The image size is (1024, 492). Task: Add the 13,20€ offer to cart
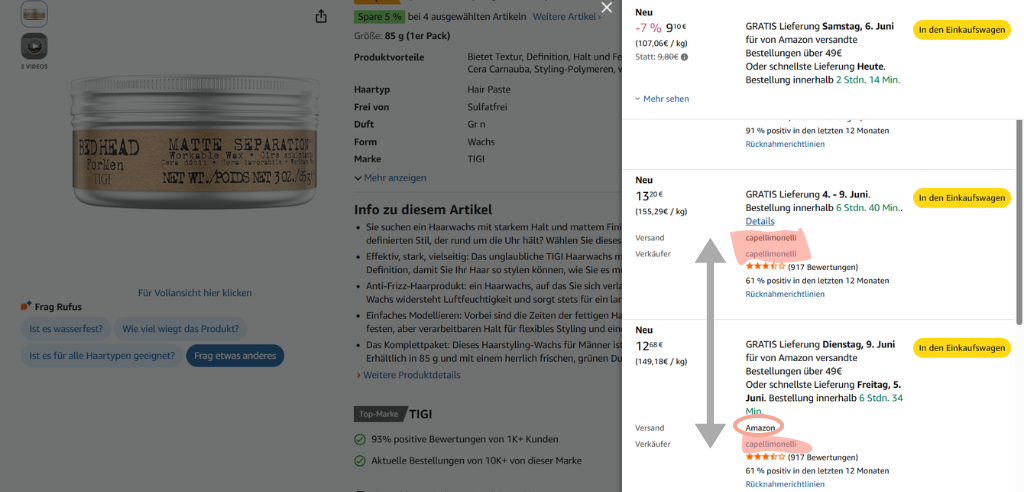961,198
